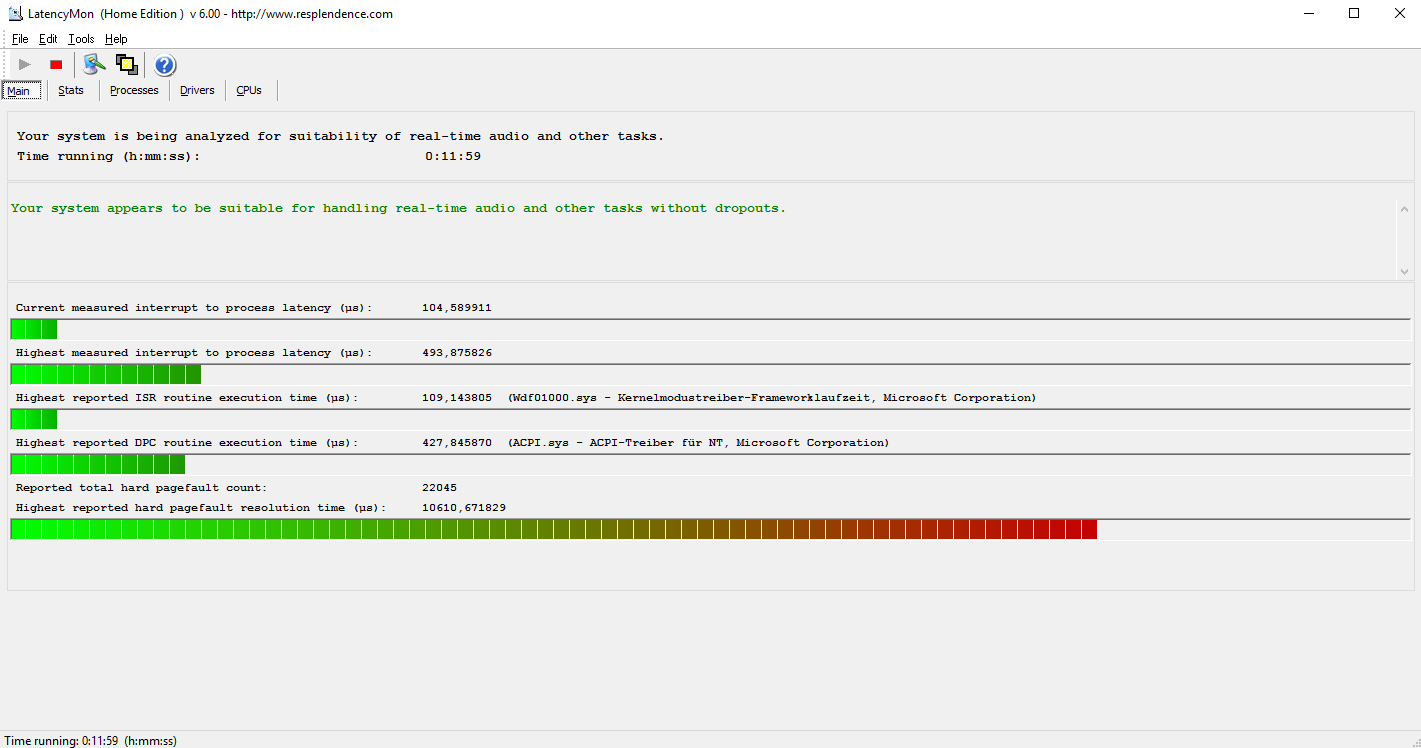1421x748 pixels.
Task: Click the message box scroll-down arrow
Action: click(1404, 271)
